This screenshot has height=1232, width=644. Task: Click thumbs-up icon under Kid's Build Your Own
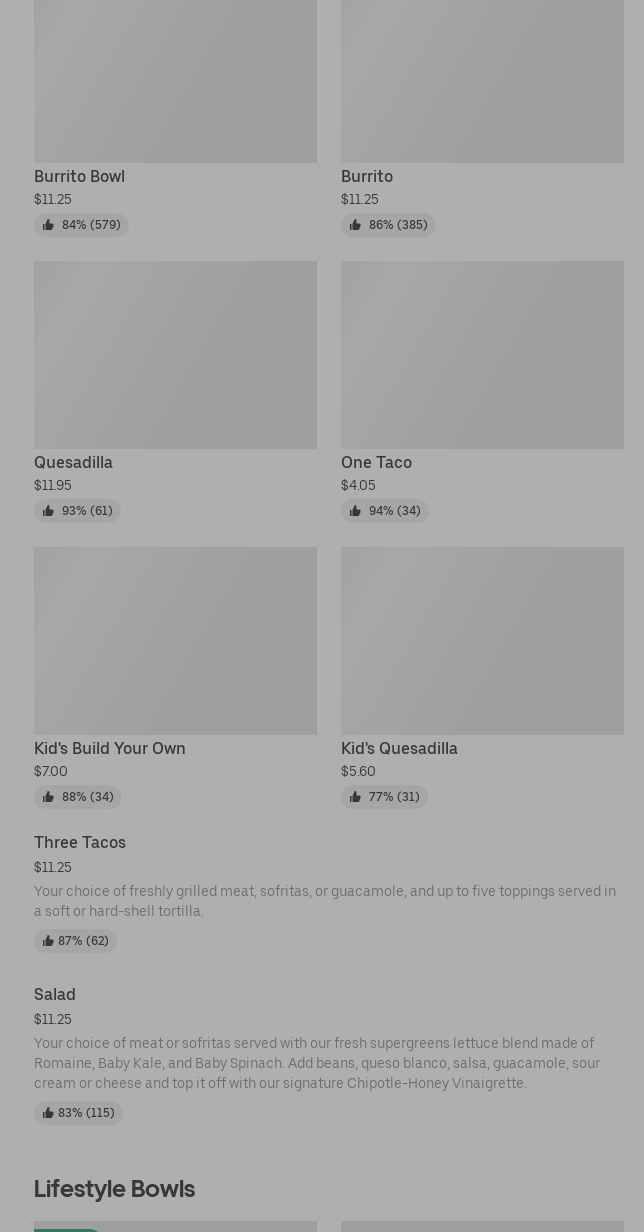48,797
